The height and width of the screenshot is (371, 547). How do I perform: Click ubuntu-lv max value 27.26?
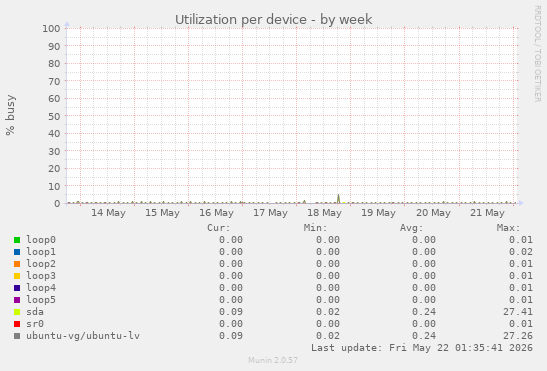pyautogui.click(x=518, y=336)
